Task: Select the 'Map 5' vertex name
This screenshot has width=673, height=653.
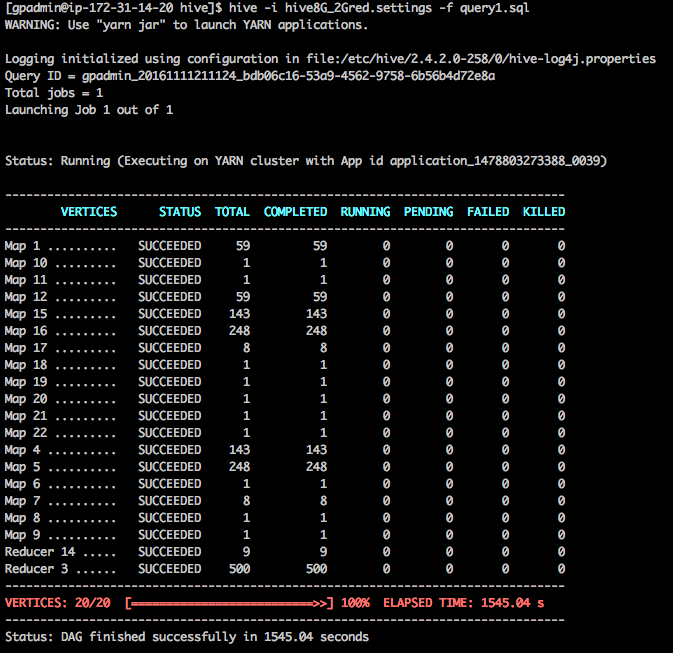Action: pos(22,467)
